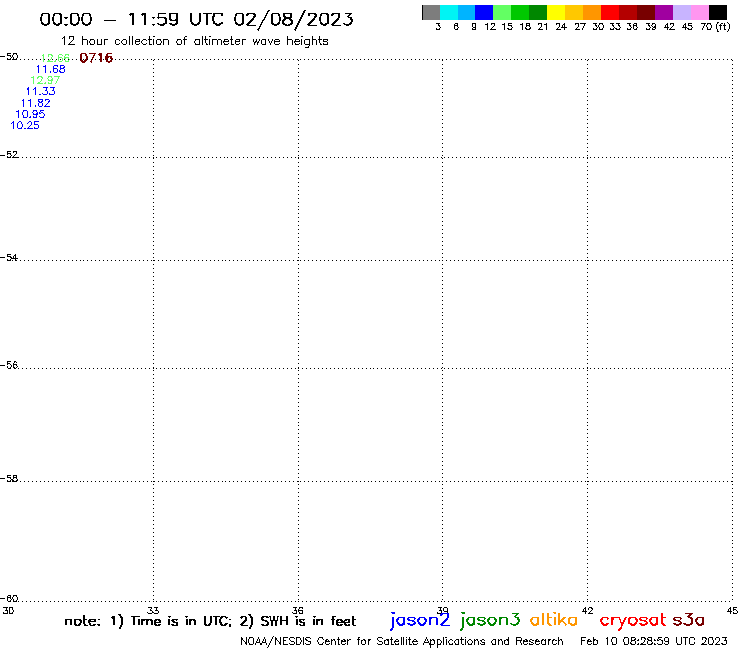The height and width of the screenshot is (650, 740).
Task: Click the latitude axis label -58
Action: 9,479
